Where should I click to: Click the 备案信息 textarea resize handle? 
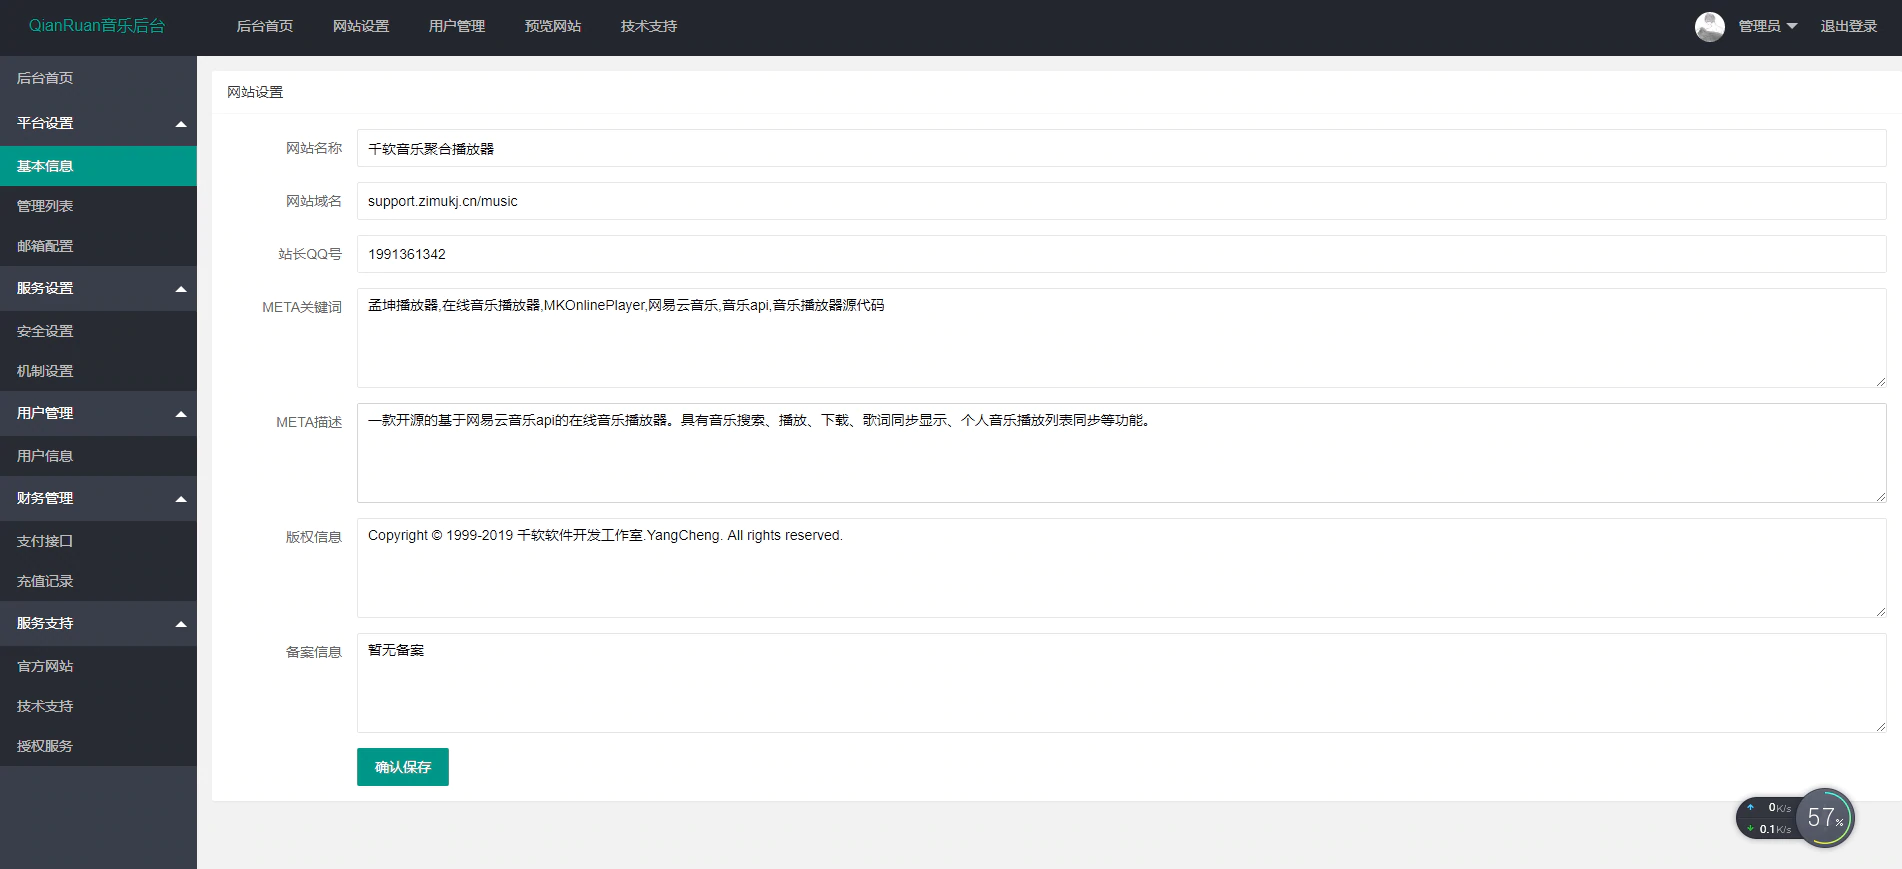[1880, 727]
